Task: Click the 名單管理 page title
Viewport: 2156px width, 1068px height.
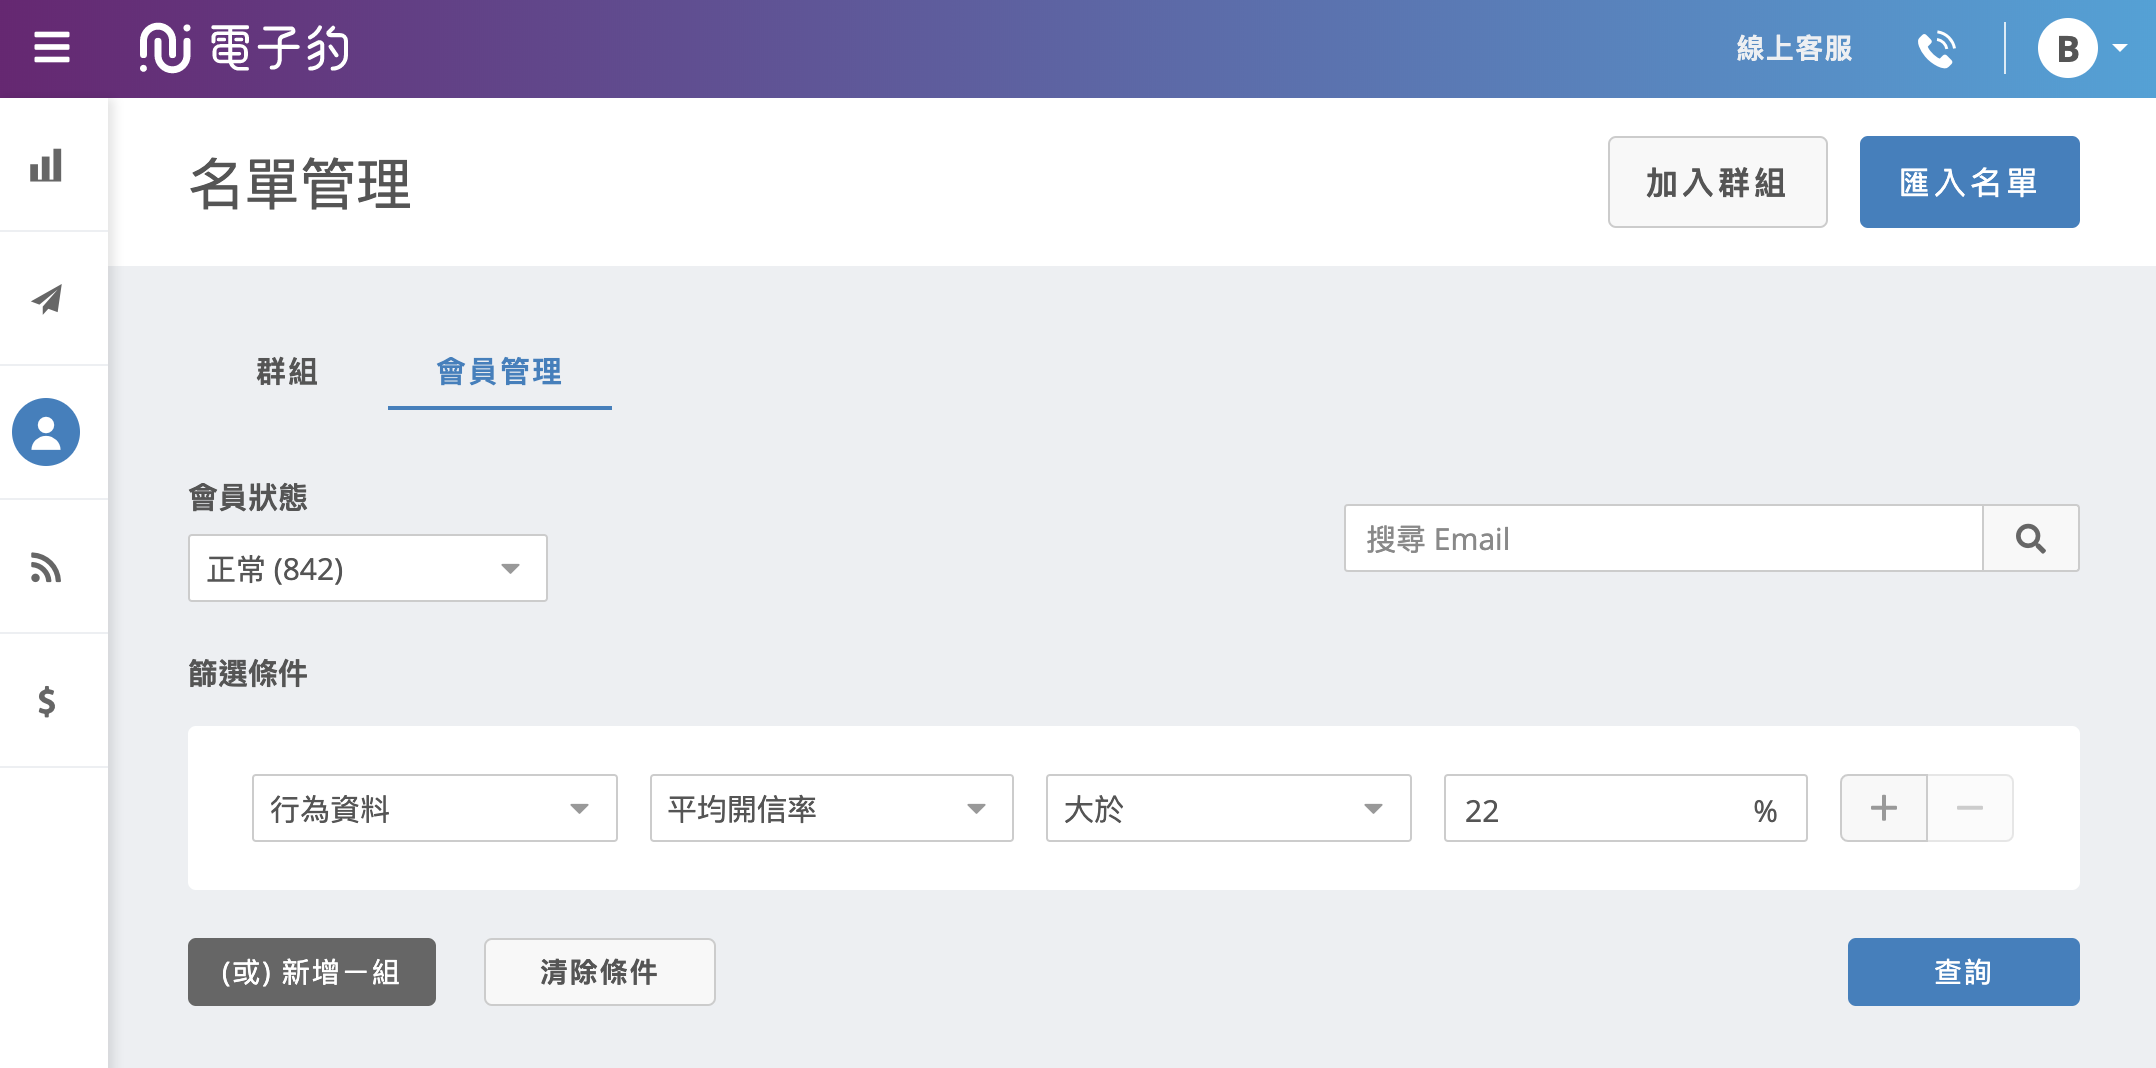Action: coord(300,184)
